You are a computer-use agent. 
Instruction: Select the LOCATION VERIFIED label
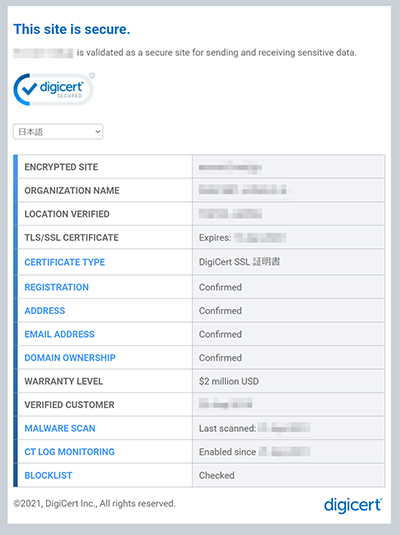click(67, 214)
